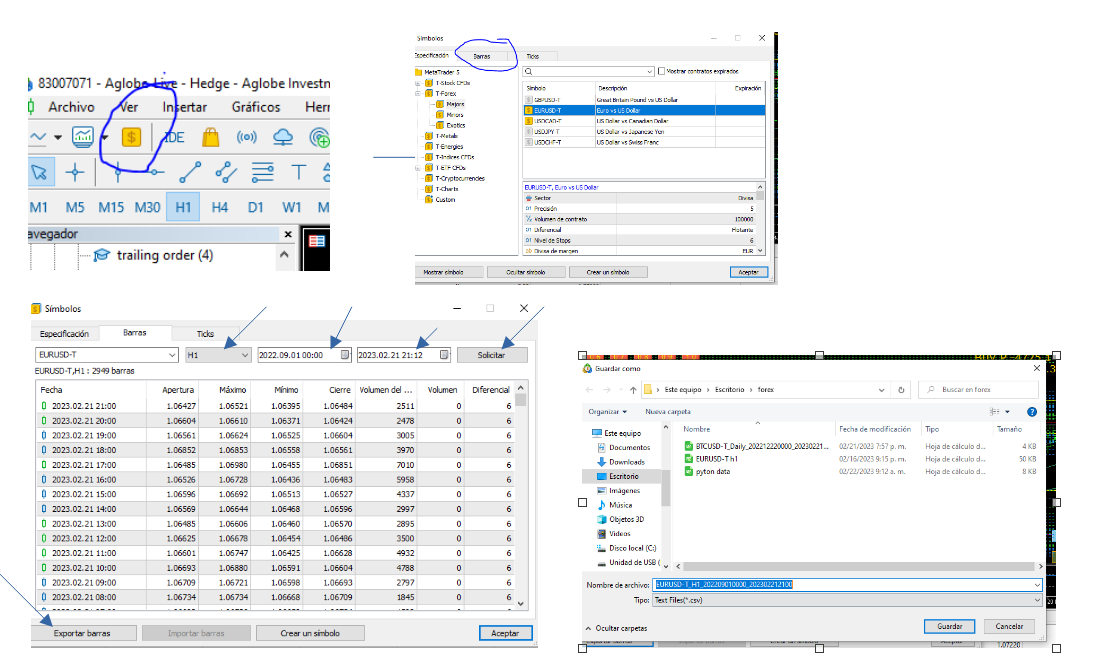Switch to the D1 timeframe

[x=255, y=208]
